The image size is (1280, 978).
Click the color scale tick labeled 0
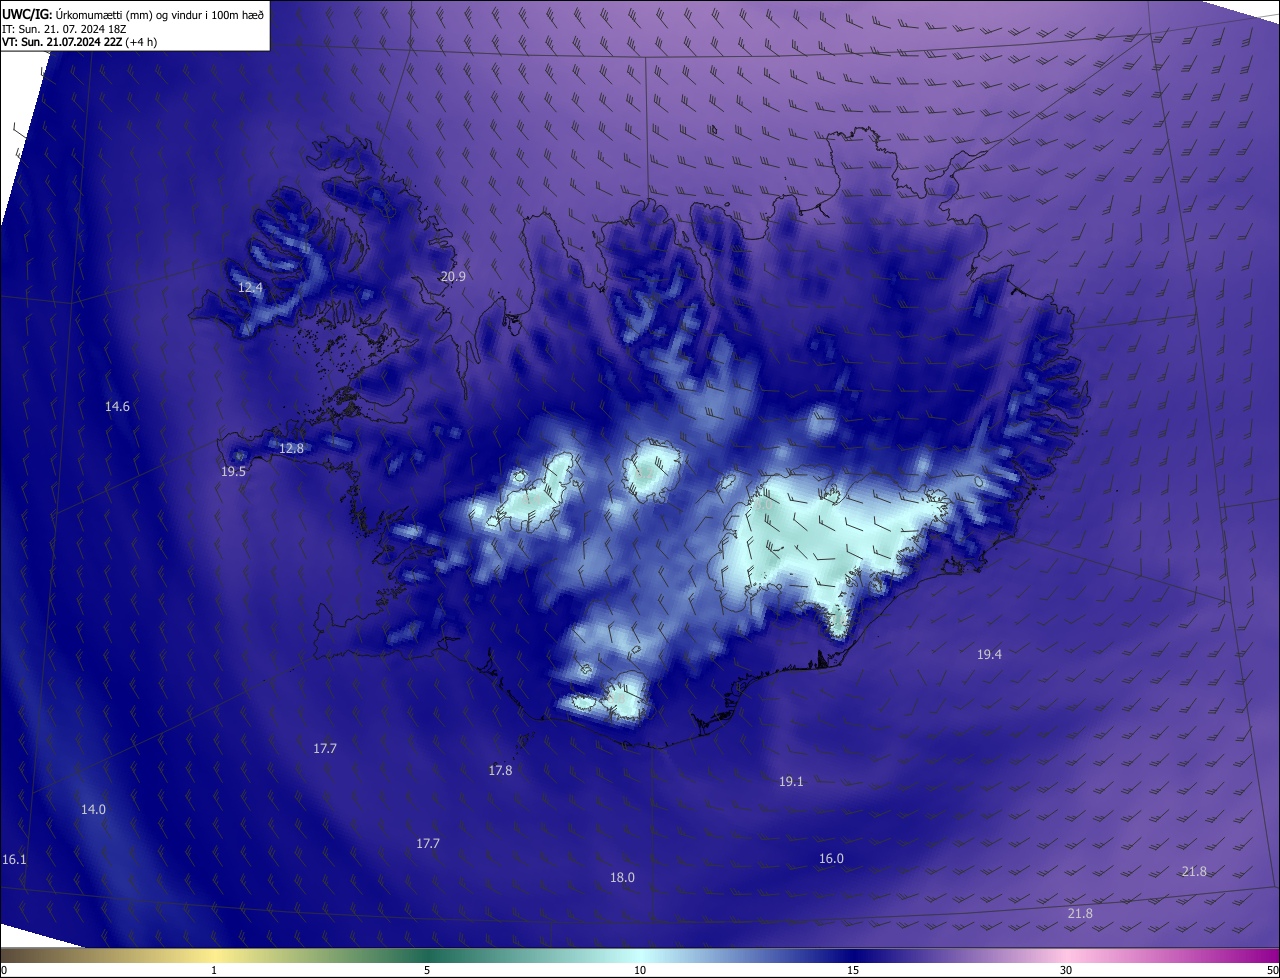pos(4,971)
